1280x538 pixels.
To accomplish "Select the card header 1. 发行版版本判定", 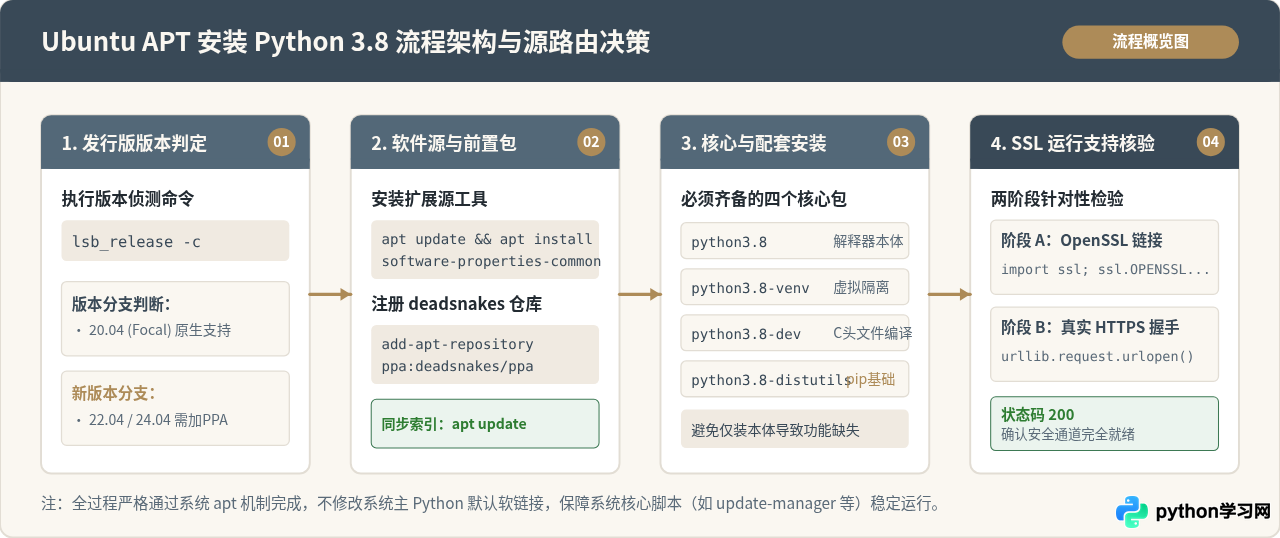I will point(175,142).
